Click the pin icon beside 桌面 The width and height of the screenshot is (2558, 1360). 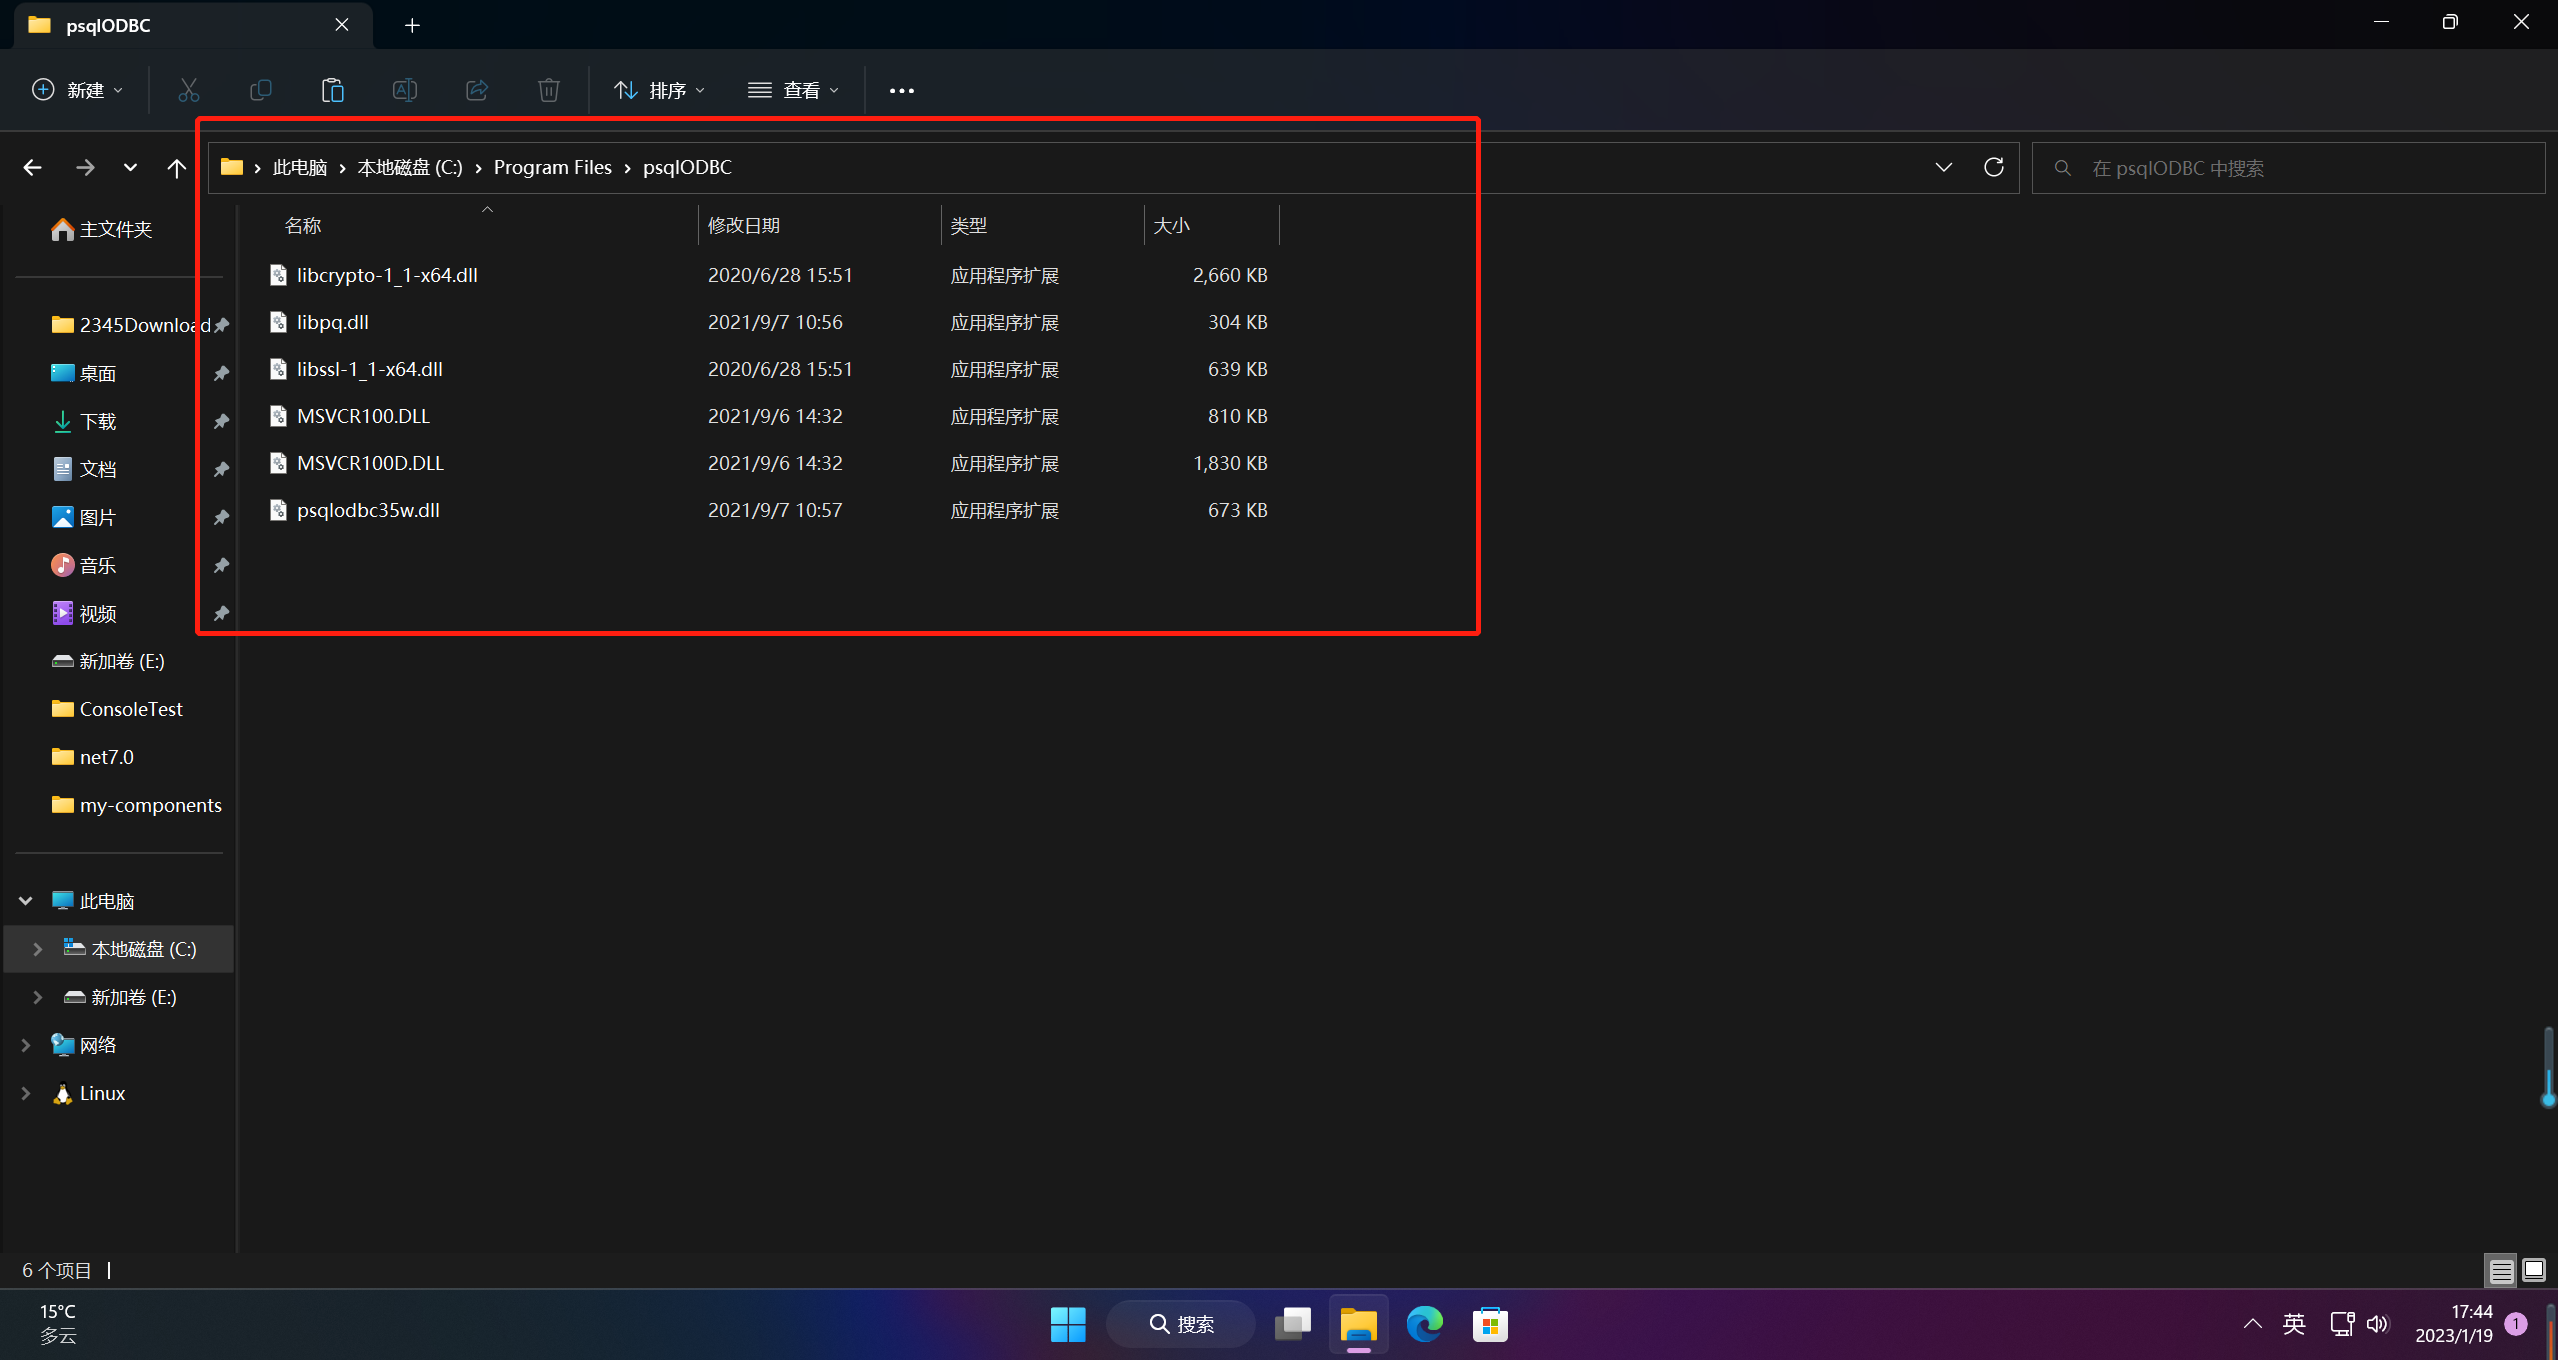pyautogui.click(x=221, y=373)
